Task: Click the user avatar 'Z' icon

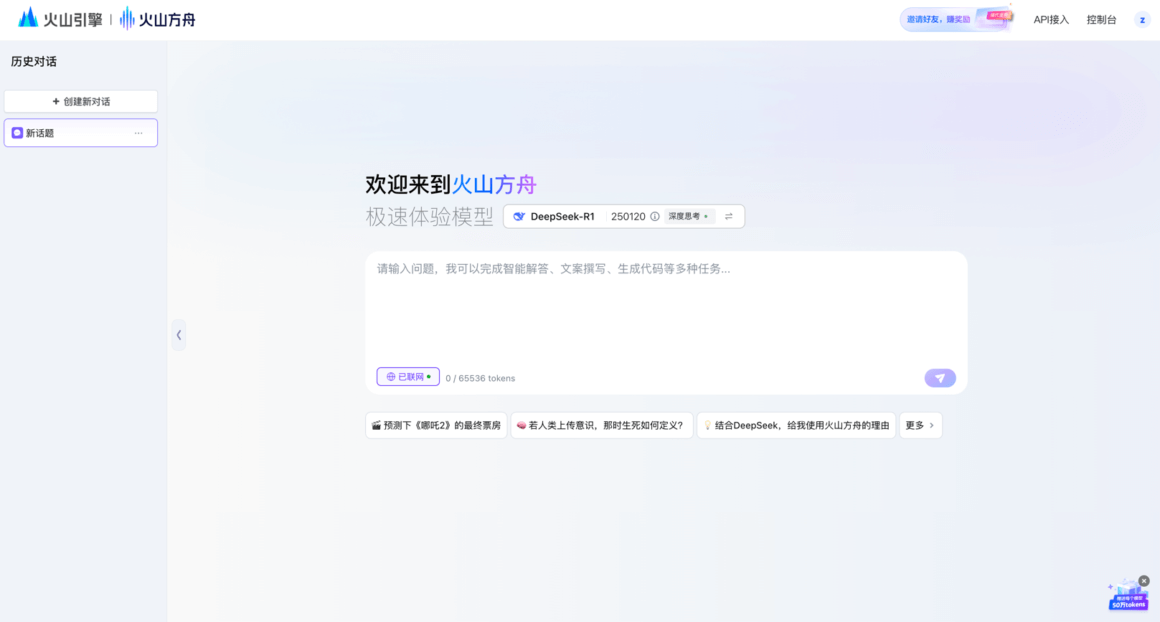Action: 1142,19
